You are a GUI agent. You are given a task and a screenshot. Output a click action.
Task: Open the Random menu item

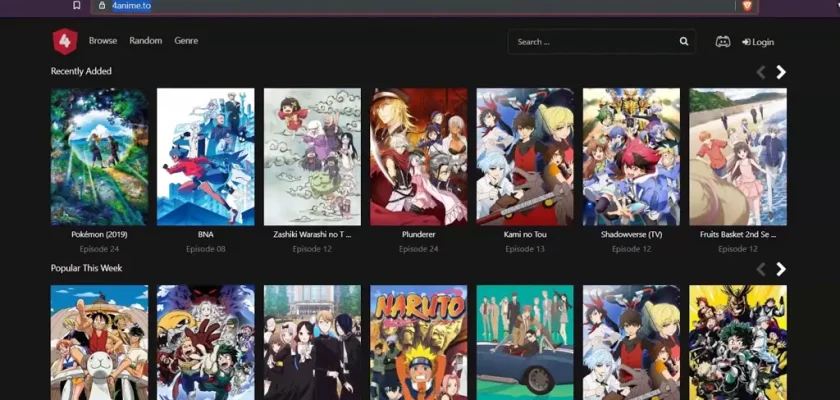(146, 41)
